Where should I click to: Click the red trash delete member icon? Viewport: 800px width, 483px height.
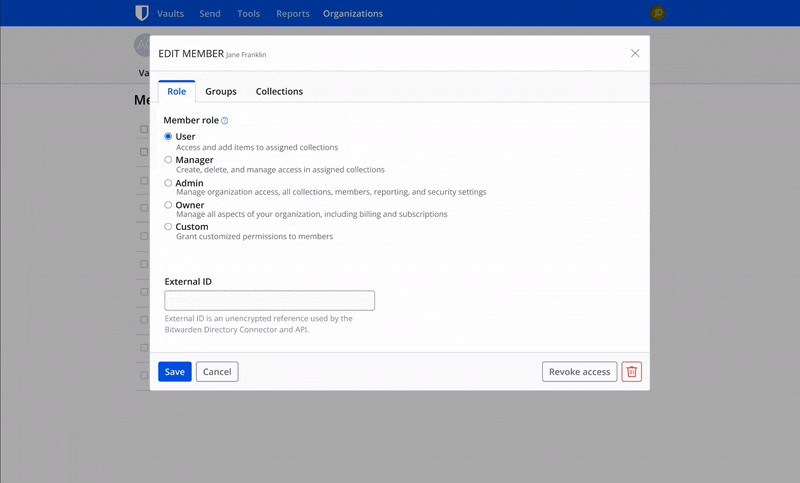coord(631,372)
